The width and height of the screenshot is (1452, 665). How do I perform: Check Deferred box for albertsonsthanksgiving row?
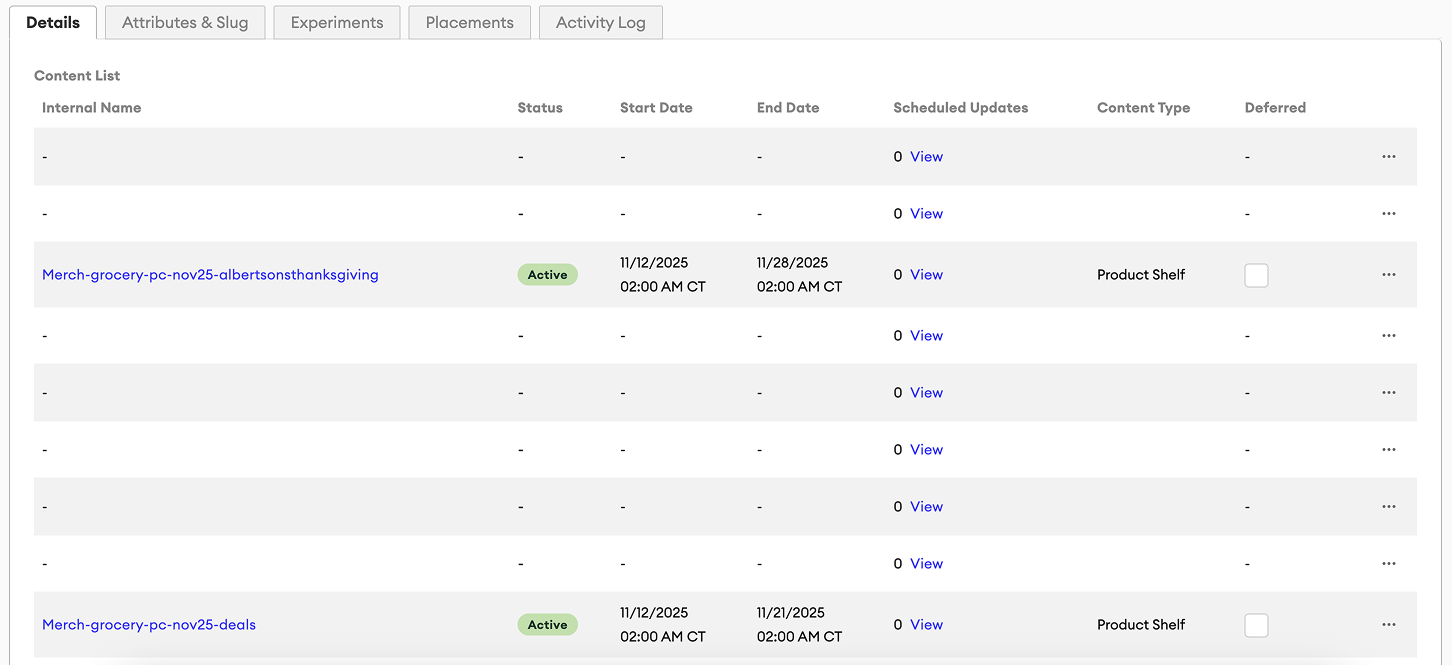[1256, 275]
